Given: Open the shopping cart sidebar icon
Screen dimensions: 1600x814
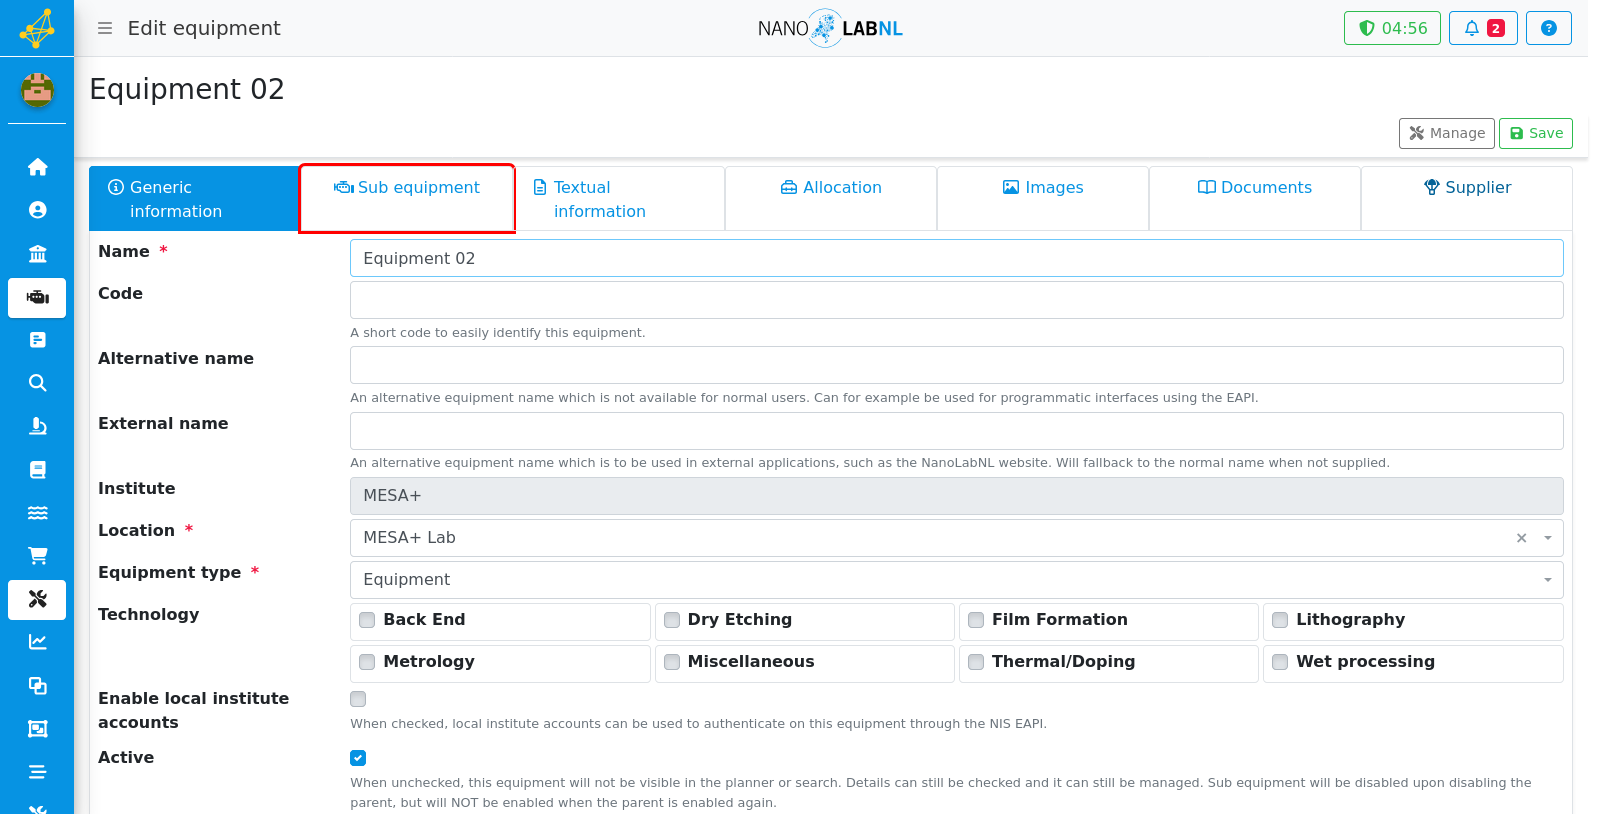Looking at the screenshot, I should [37, 556].
